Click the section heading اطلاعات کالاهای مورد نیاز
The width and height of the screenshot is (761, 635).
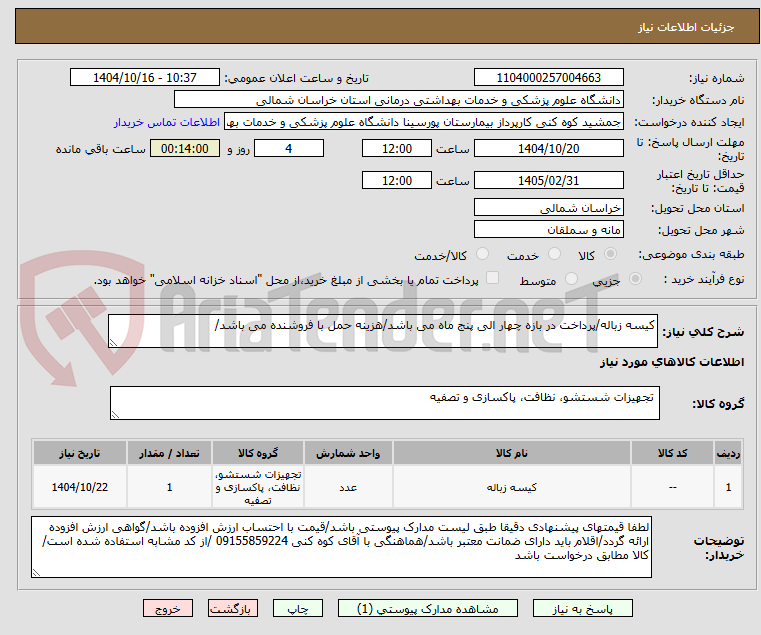click(672, 362)
